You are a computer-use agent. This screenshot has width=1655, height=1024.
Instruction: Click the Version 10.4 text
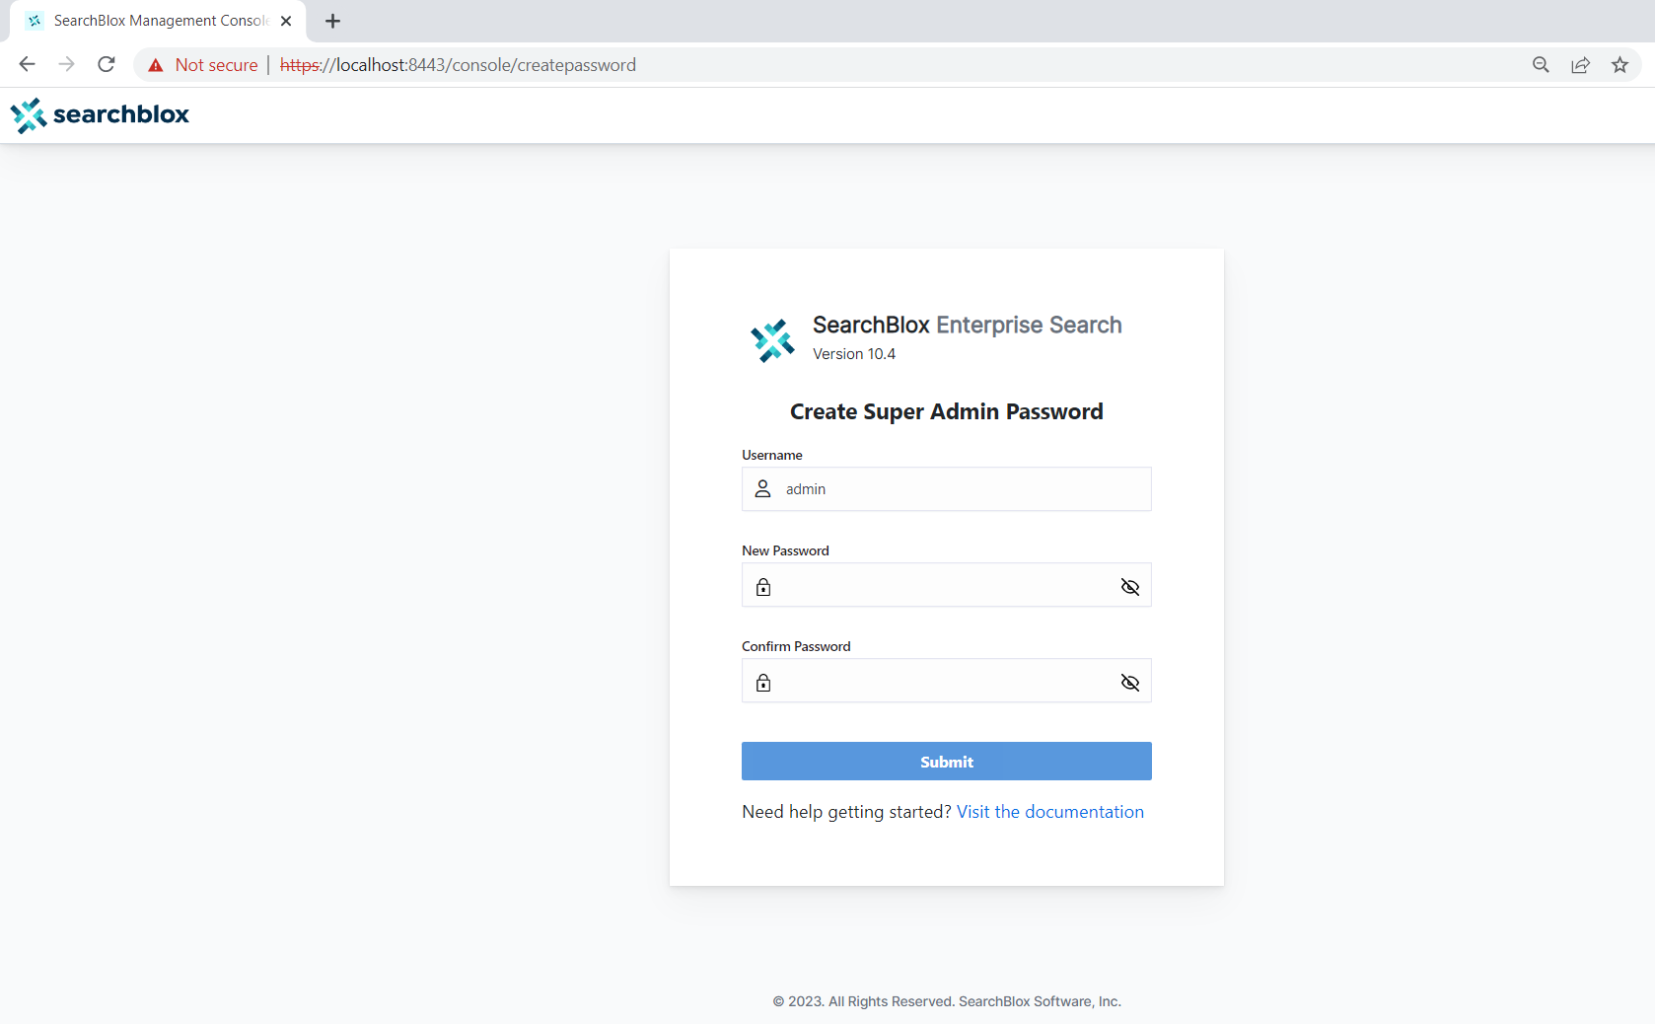point(854,354)
